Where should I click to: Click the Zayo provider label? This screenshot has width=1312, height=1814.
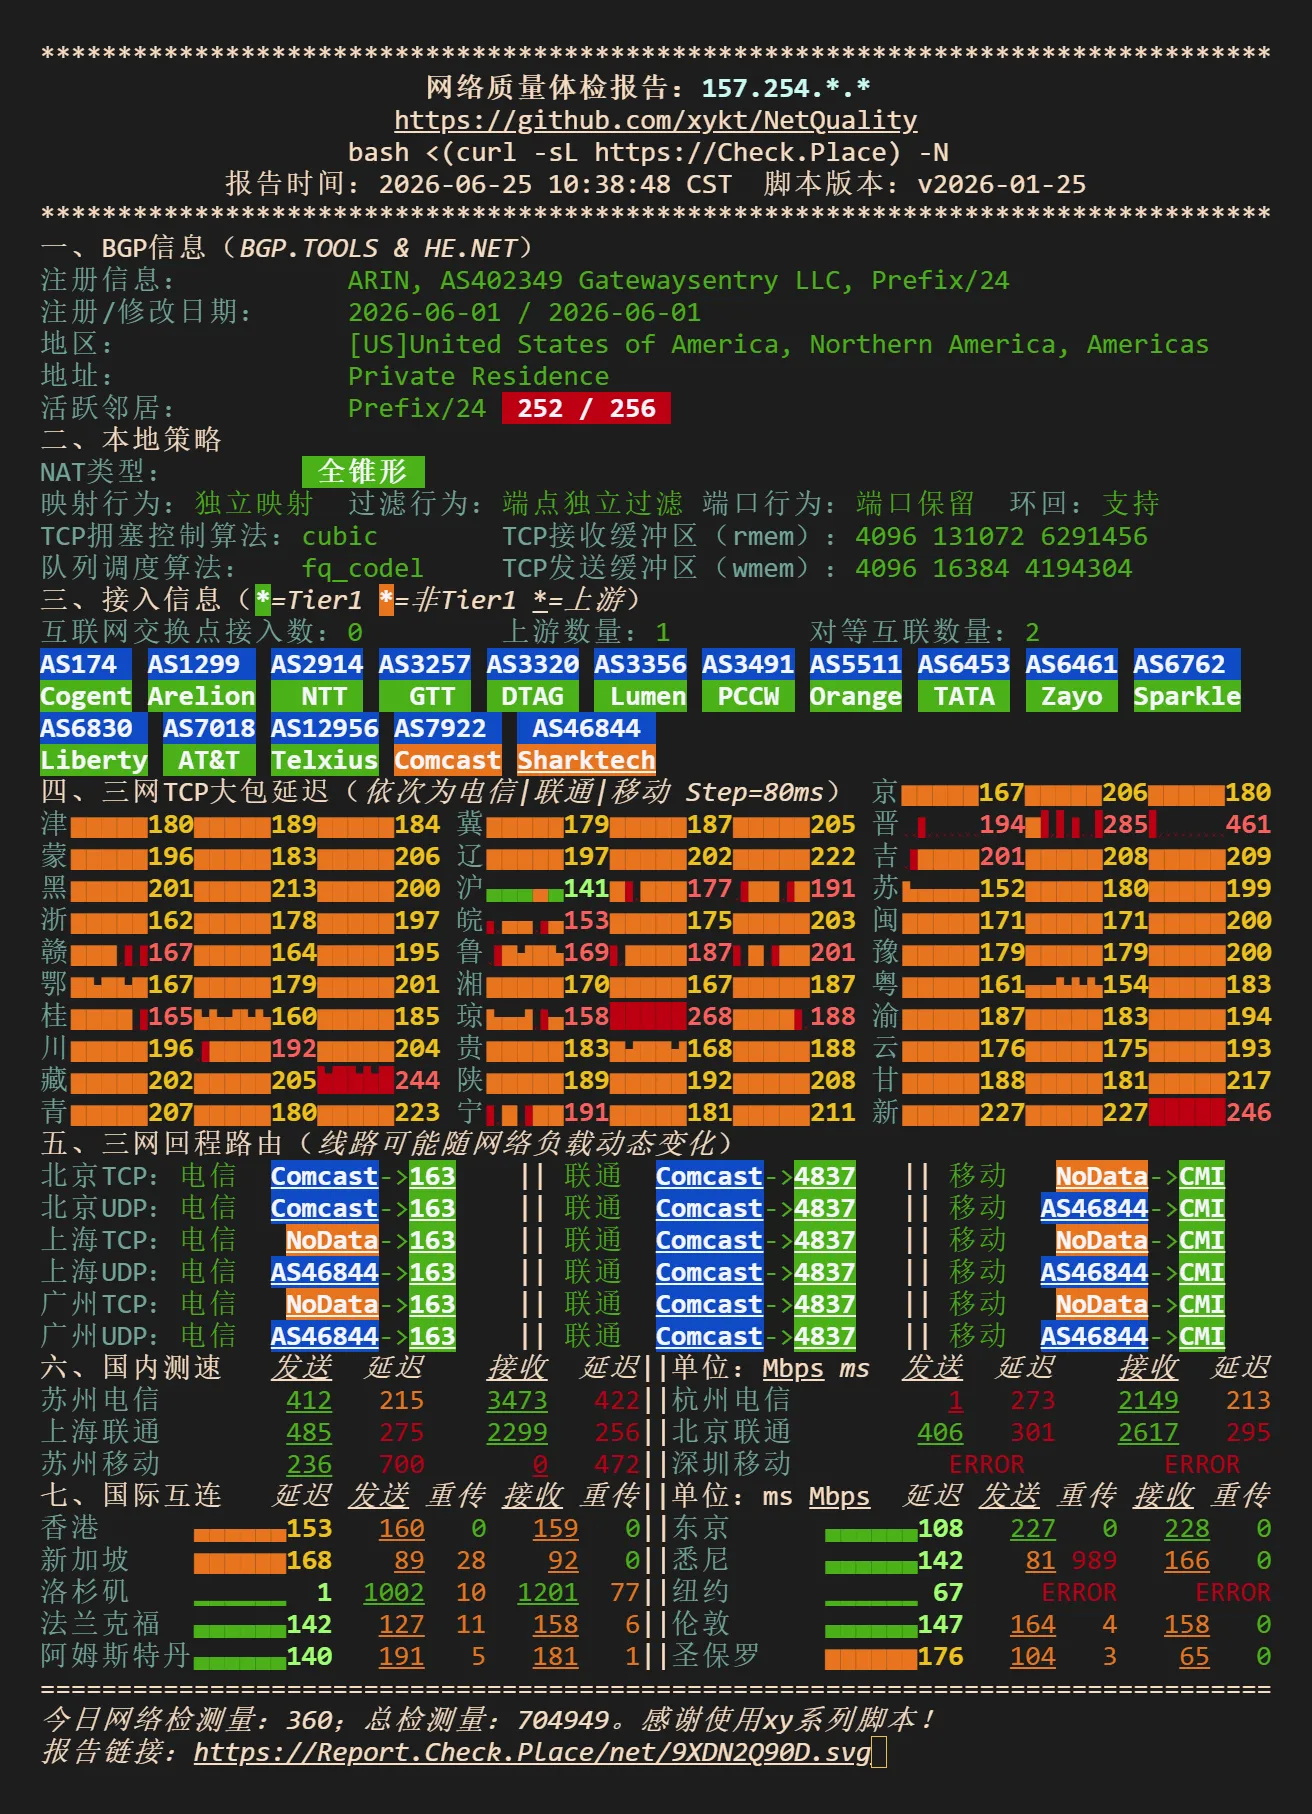tap(1072, 696)
